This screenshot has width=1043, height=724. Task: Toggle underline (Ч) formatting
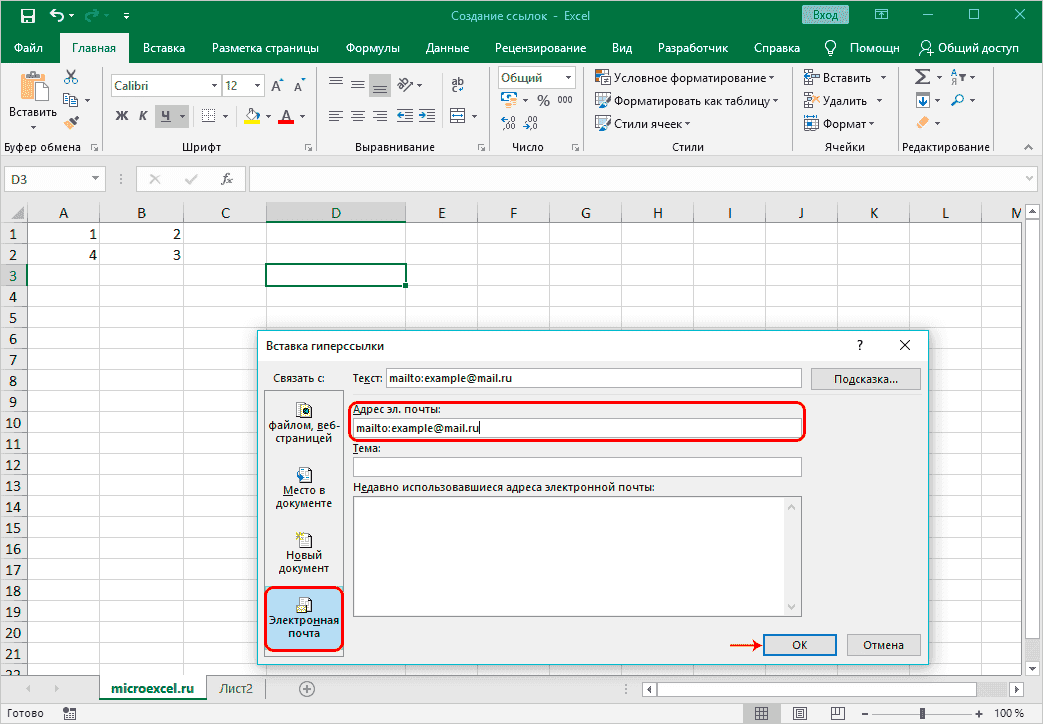[x=166, y=116]
